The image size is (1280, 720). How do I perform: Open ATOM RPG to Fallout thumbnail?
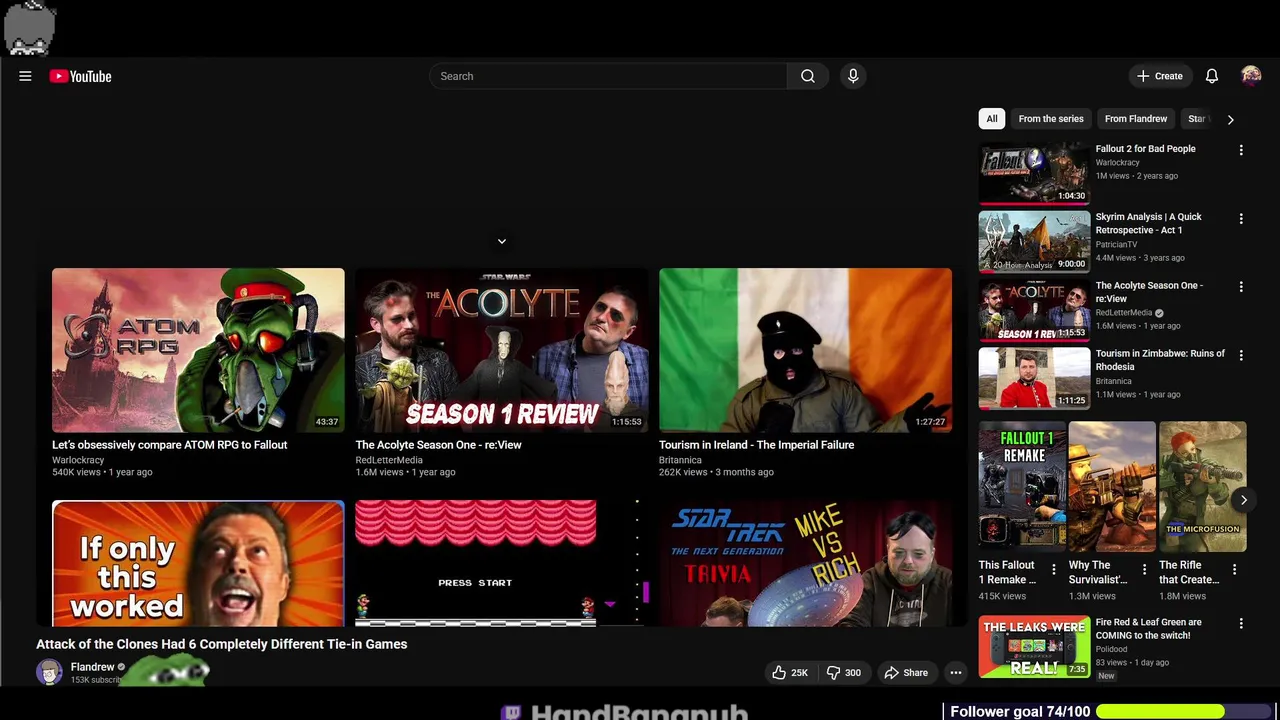[x=198, y=350]
